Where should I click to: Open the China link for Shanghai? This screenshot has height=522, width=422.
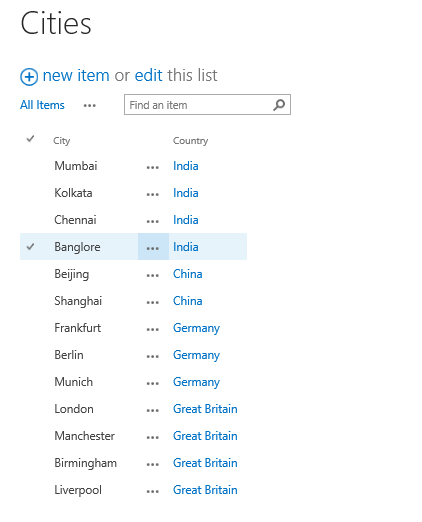[x=188, y=301]
